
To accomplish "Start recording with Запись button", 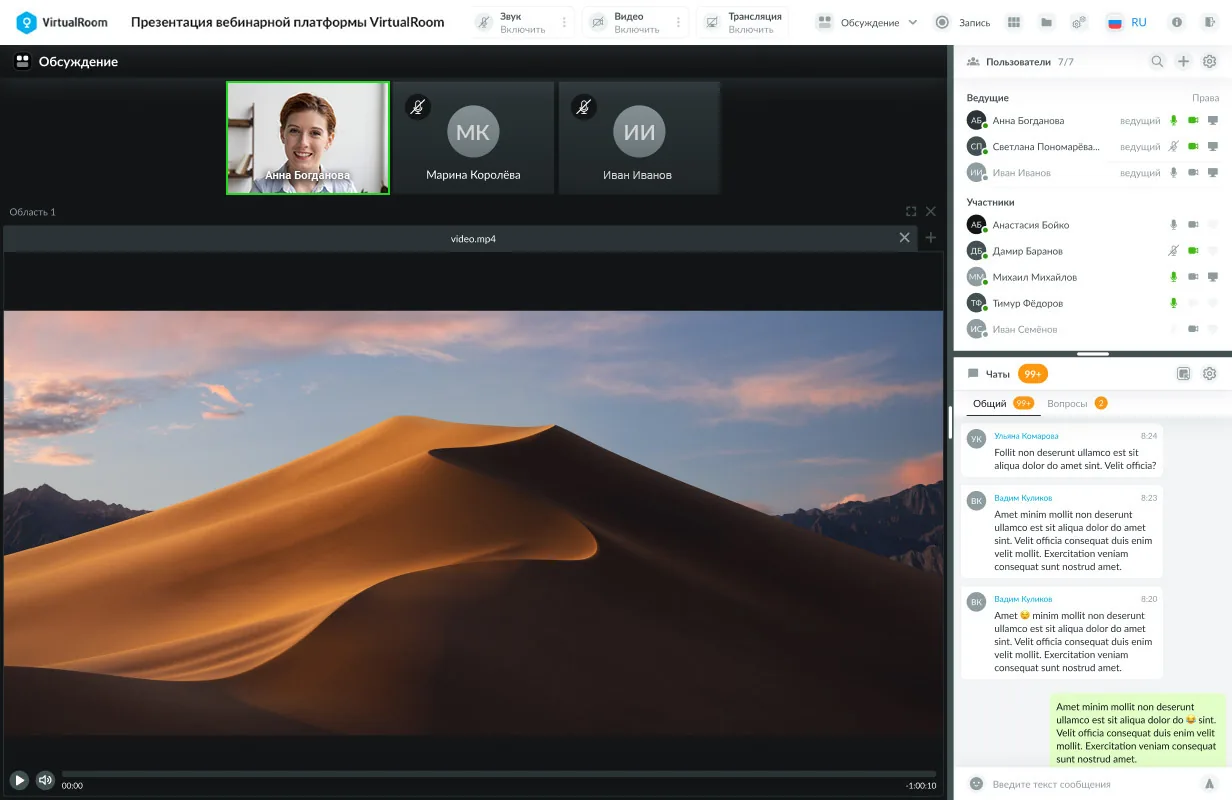I will point(963,22).
